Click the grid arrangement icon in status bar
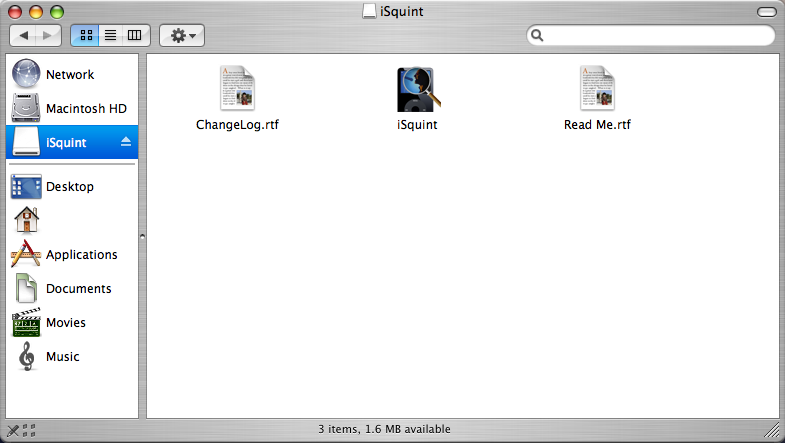Image resolution: width=785 pixels, height=443 pixels. pyautogui.click(x=29, y=430)
